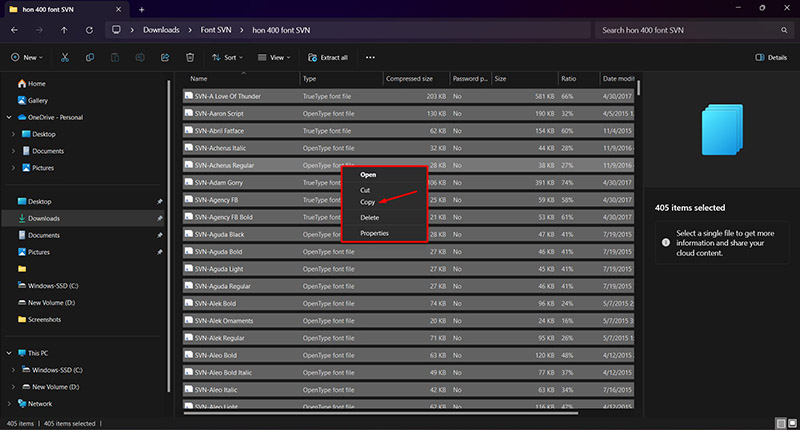
Task: Go forward with the right arrow
Action: tap(39, 30)
